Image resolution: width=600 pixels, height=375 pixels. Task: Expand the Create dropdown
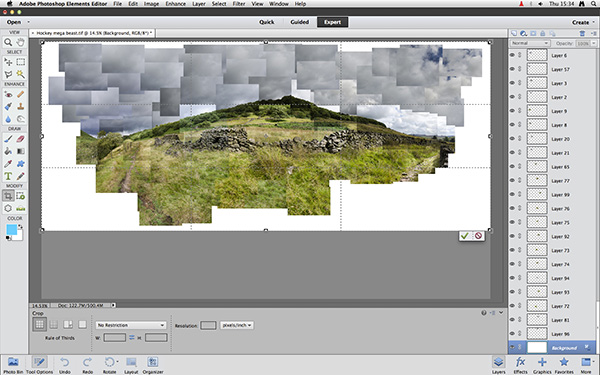coord(583,23)
